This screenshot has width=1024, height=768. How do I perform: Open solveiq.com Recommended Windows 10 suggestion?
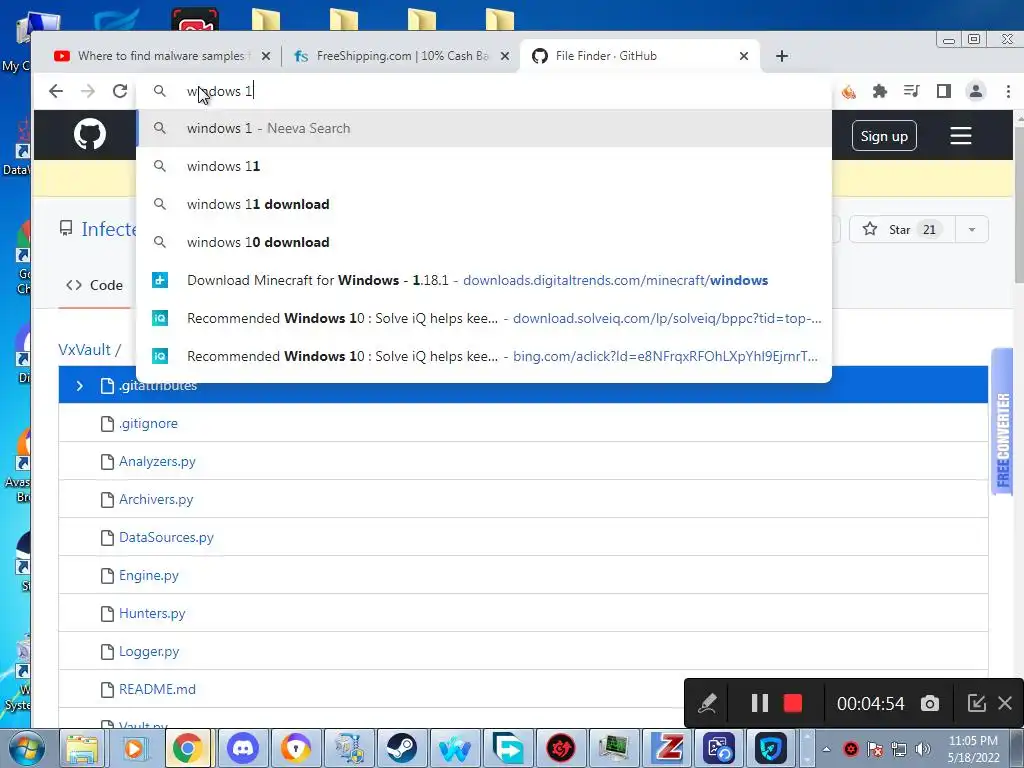tap(484, 318)
